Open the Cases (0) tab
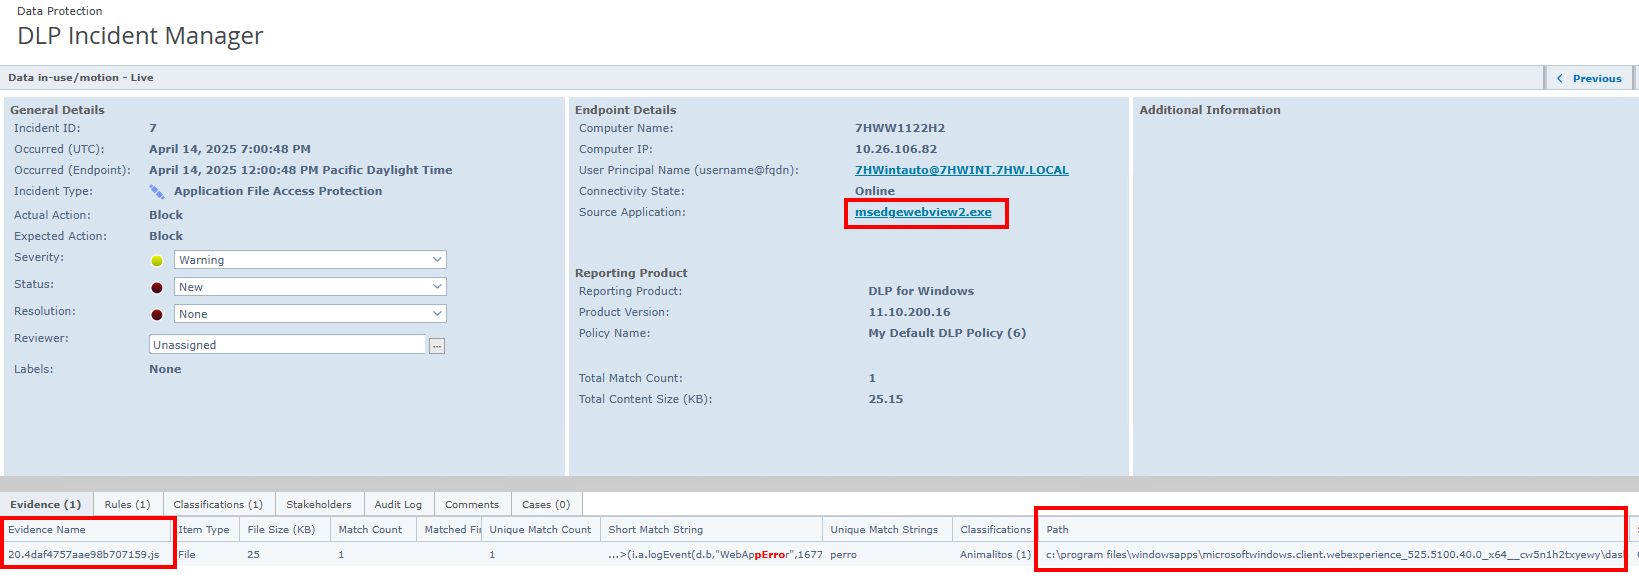 coord(546,504)
